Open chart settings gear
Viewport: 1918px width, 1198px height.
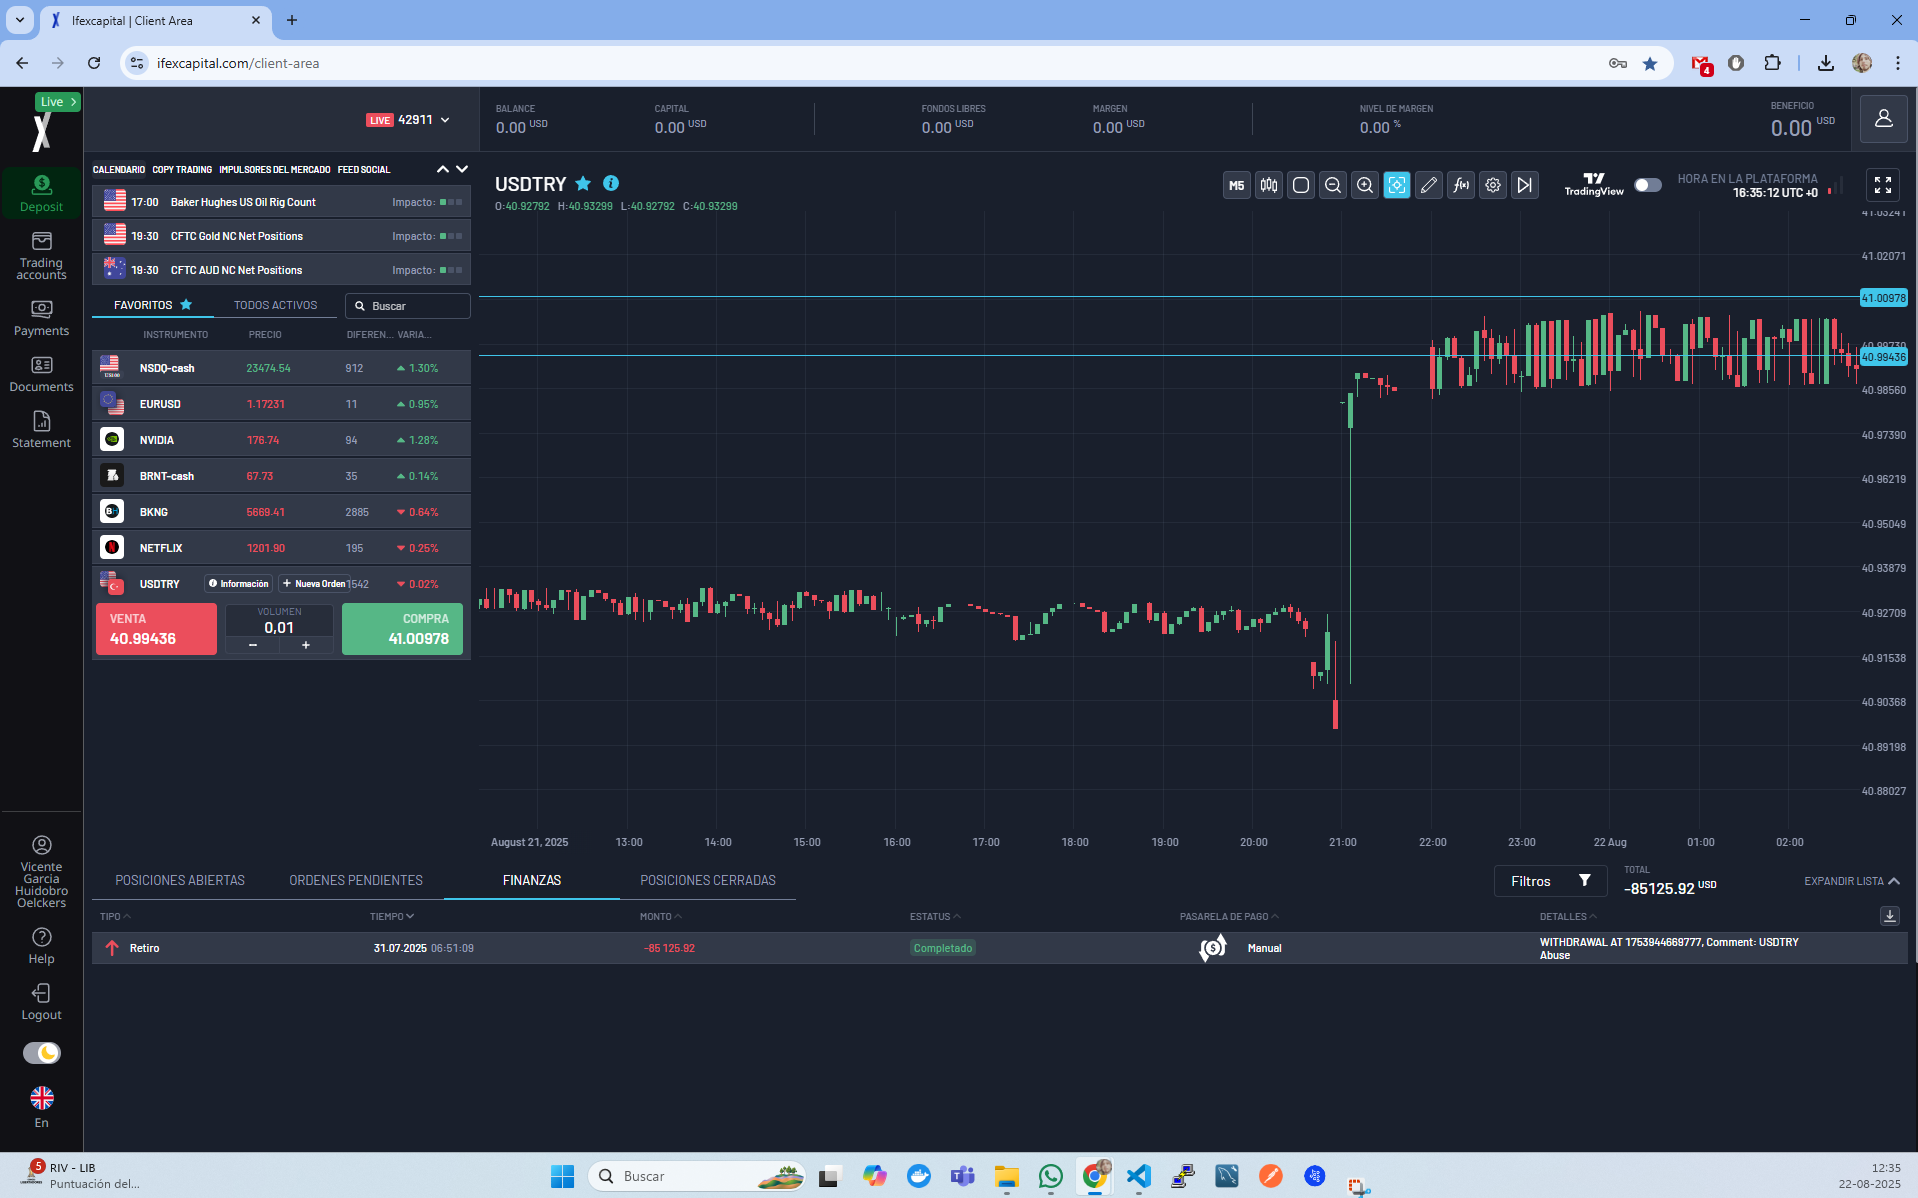click(1492, 185)
